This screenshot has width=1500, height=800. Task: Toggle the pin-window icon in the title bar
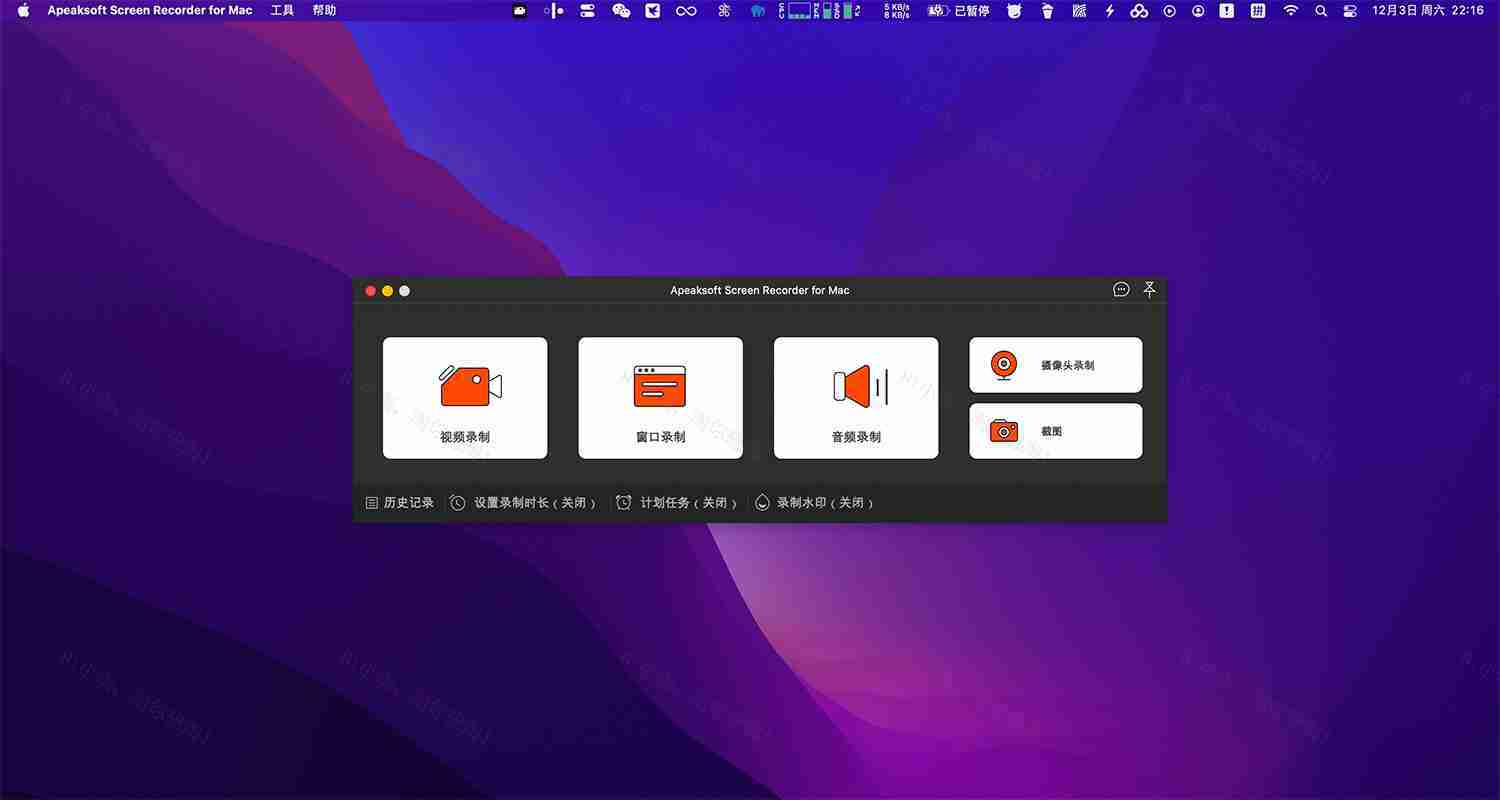tap(1149, 289)
